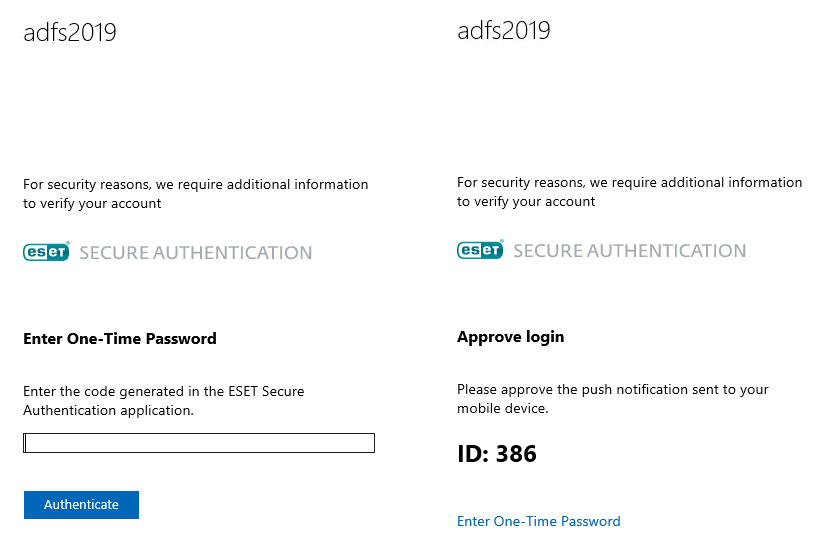Focus the one-time password input field

pos(199,443)
